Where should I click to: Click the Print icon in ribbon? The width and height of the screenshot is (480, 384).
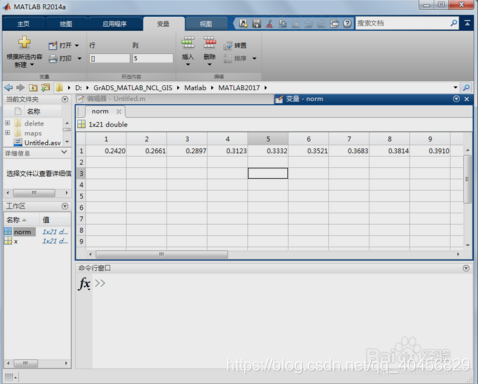coord(53,59)
